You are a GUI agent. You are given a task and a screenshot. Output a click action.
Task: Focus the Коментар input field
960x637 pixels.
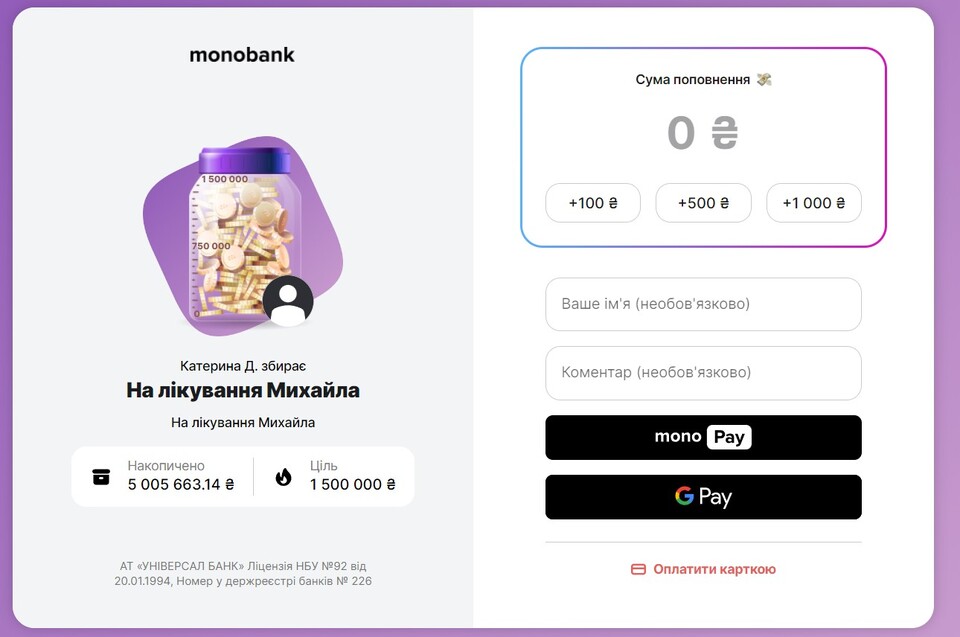coord(703,372)
